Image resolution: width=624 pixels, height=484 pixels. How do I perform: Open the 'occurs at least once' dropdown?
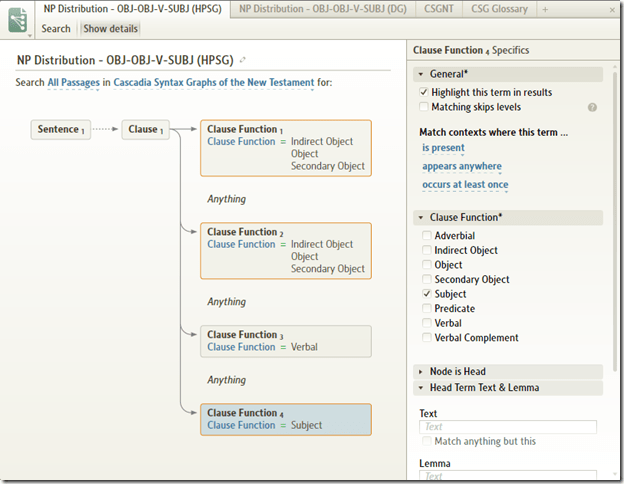465,184
